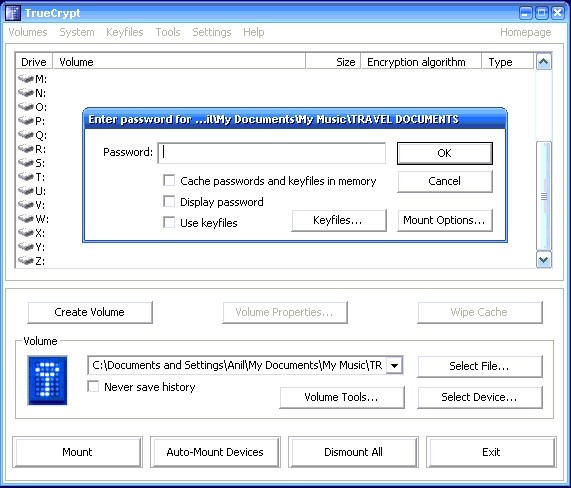
Task: Enable Cache passwords and keyfiles in memory
Action: (169, 181)
